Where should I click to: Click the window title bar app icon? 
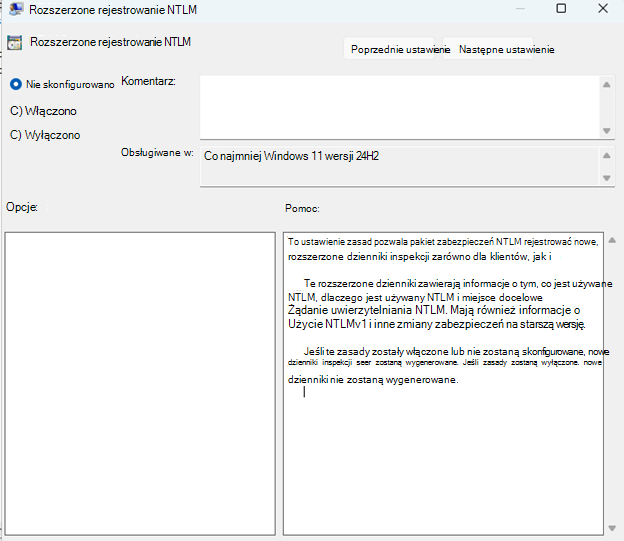tap(16, 9)
